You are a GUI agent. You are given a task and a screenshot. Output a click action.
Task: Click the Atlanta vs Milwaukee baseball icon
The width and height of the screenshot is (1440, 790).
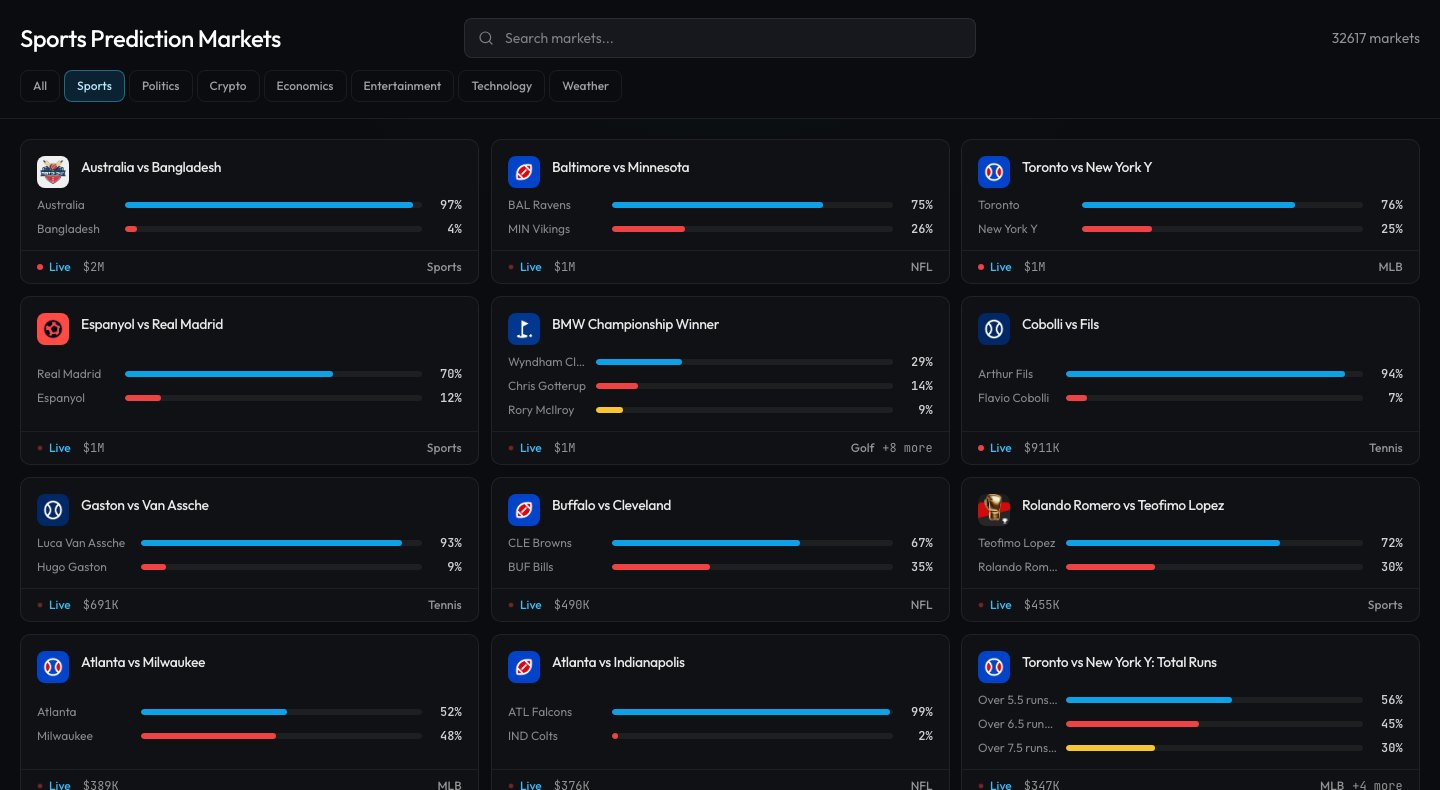(x=53, y=667)
